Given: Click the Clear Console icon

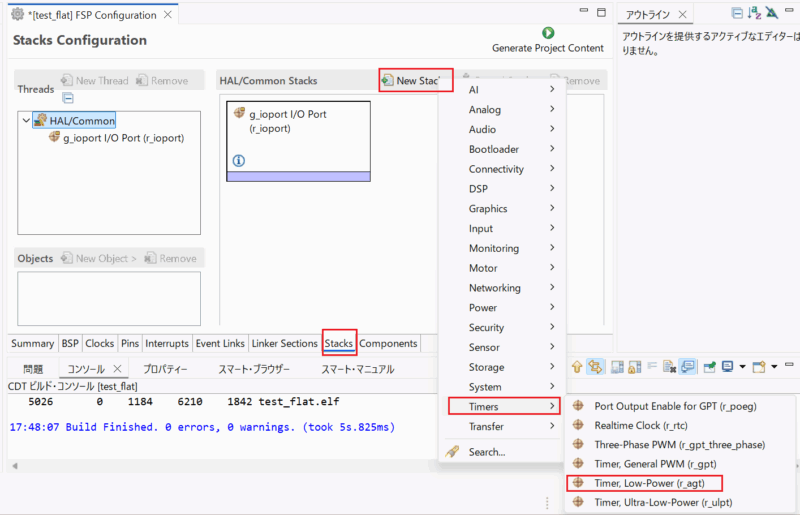Looking at the screenshot, I should (x=619, y=367).
